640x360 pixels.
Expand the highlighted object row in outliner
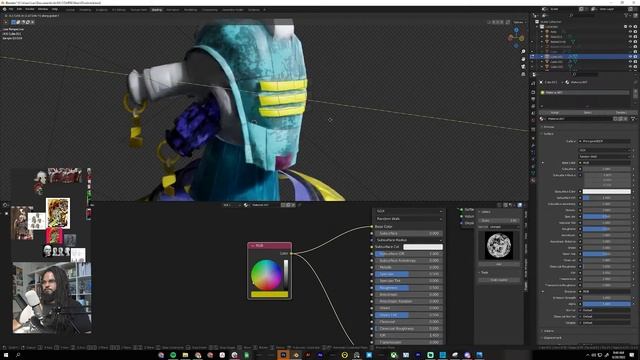coord(542,57)
